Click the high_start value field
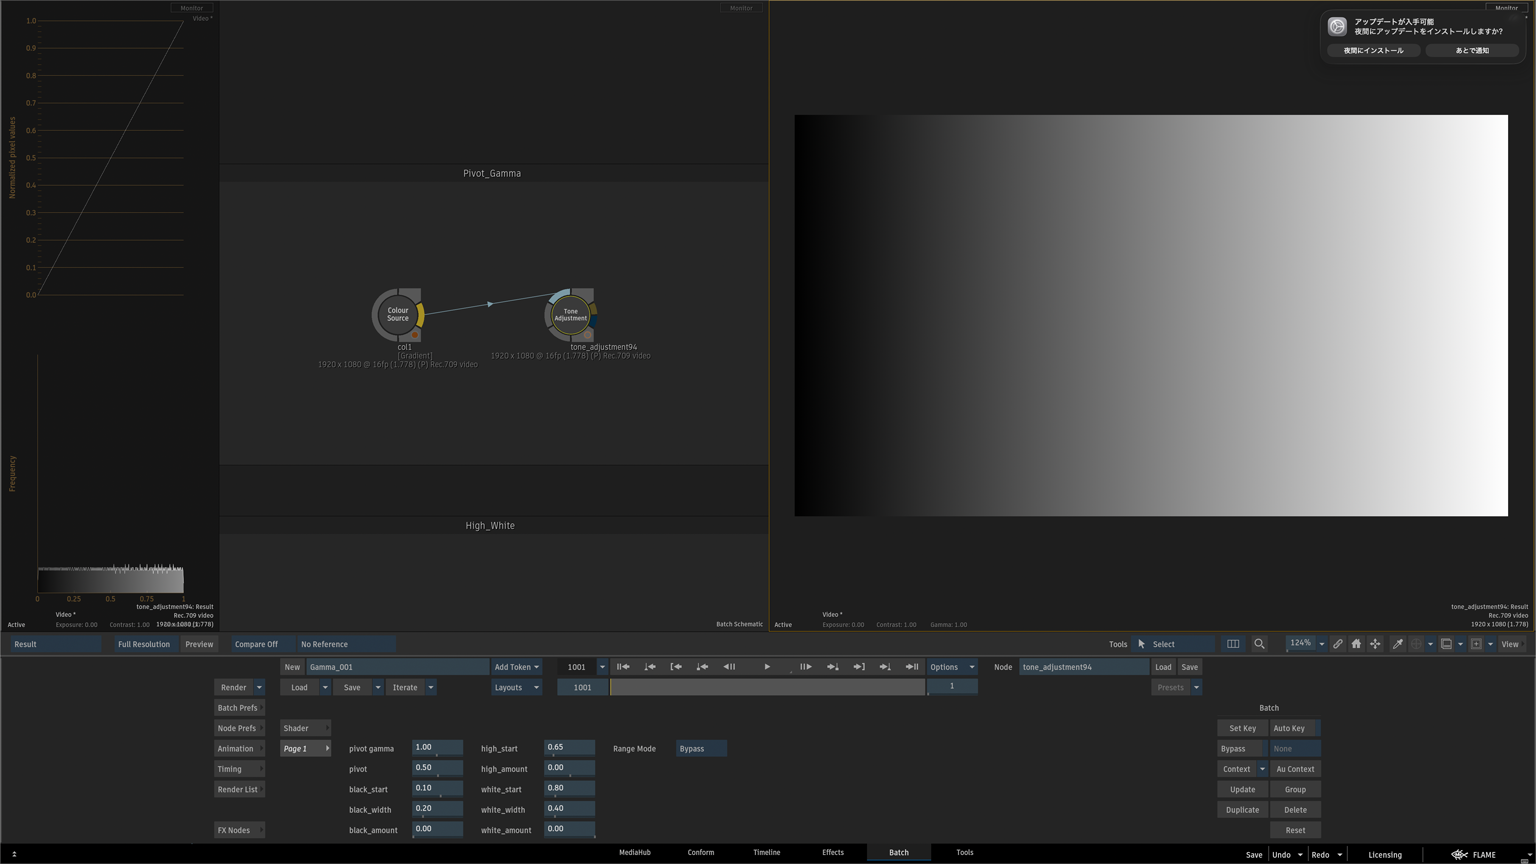Image resolution: width=1536 pixels, height=864 pixels. click(569, 748)
